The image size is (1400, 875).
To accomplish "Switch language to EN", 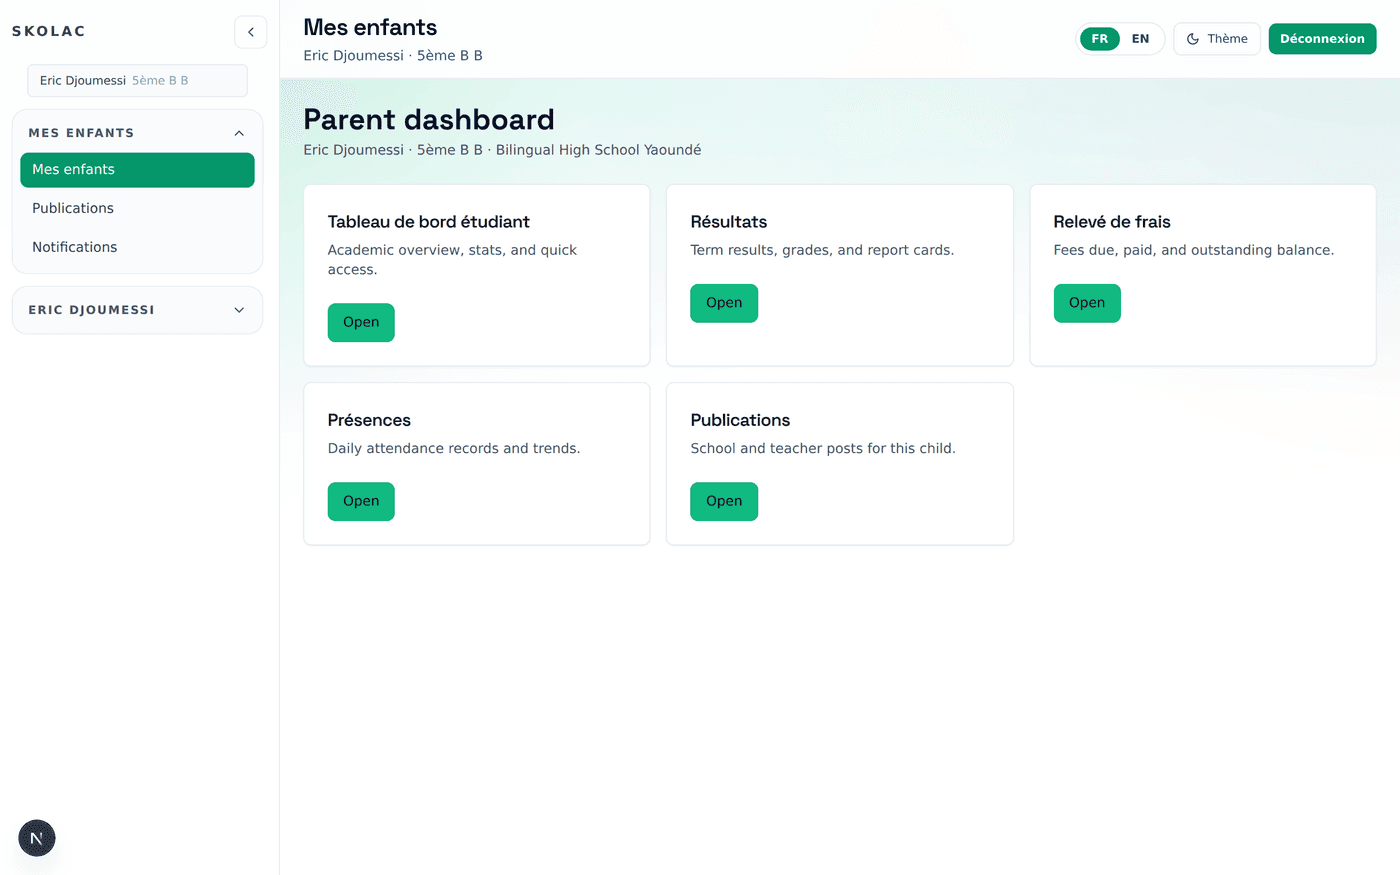I will [1141, 39].
